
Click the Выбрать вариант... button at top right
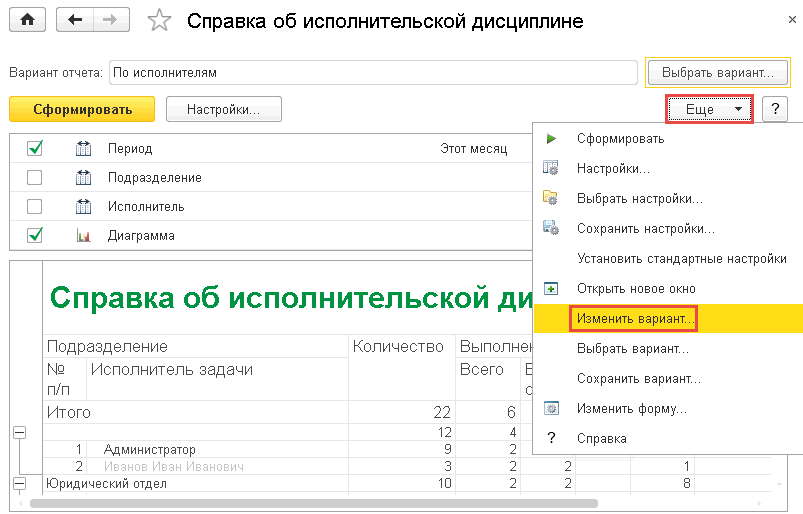coord(717,72)
